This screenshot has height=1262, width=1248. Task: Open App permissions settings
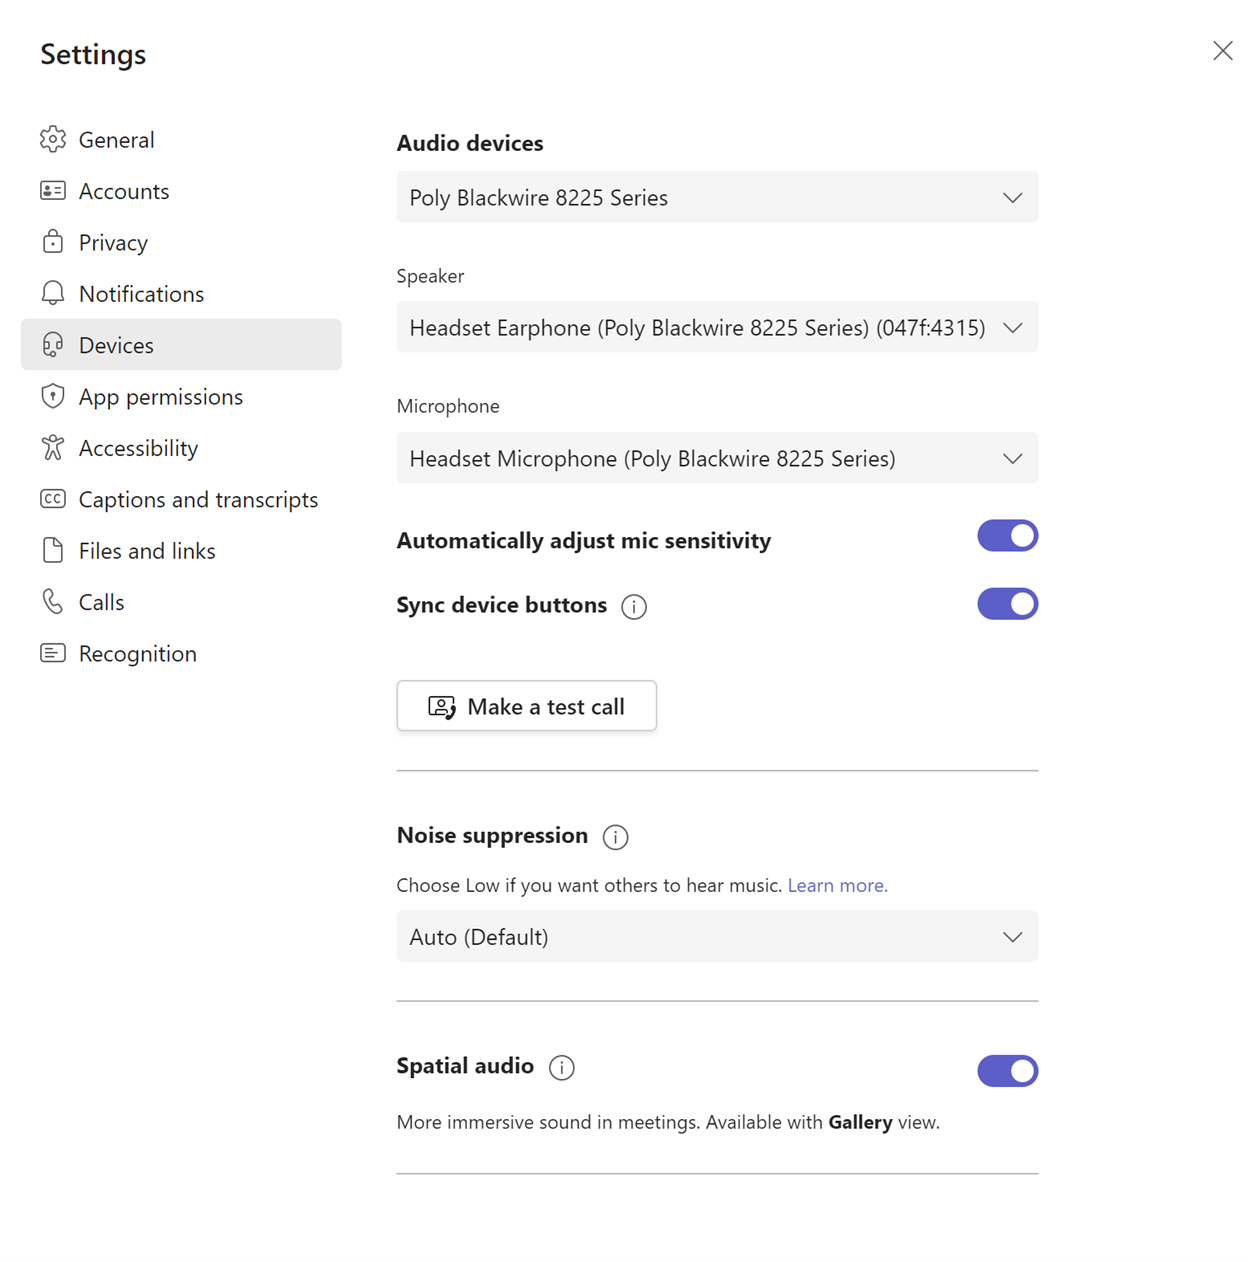point(181,396)
